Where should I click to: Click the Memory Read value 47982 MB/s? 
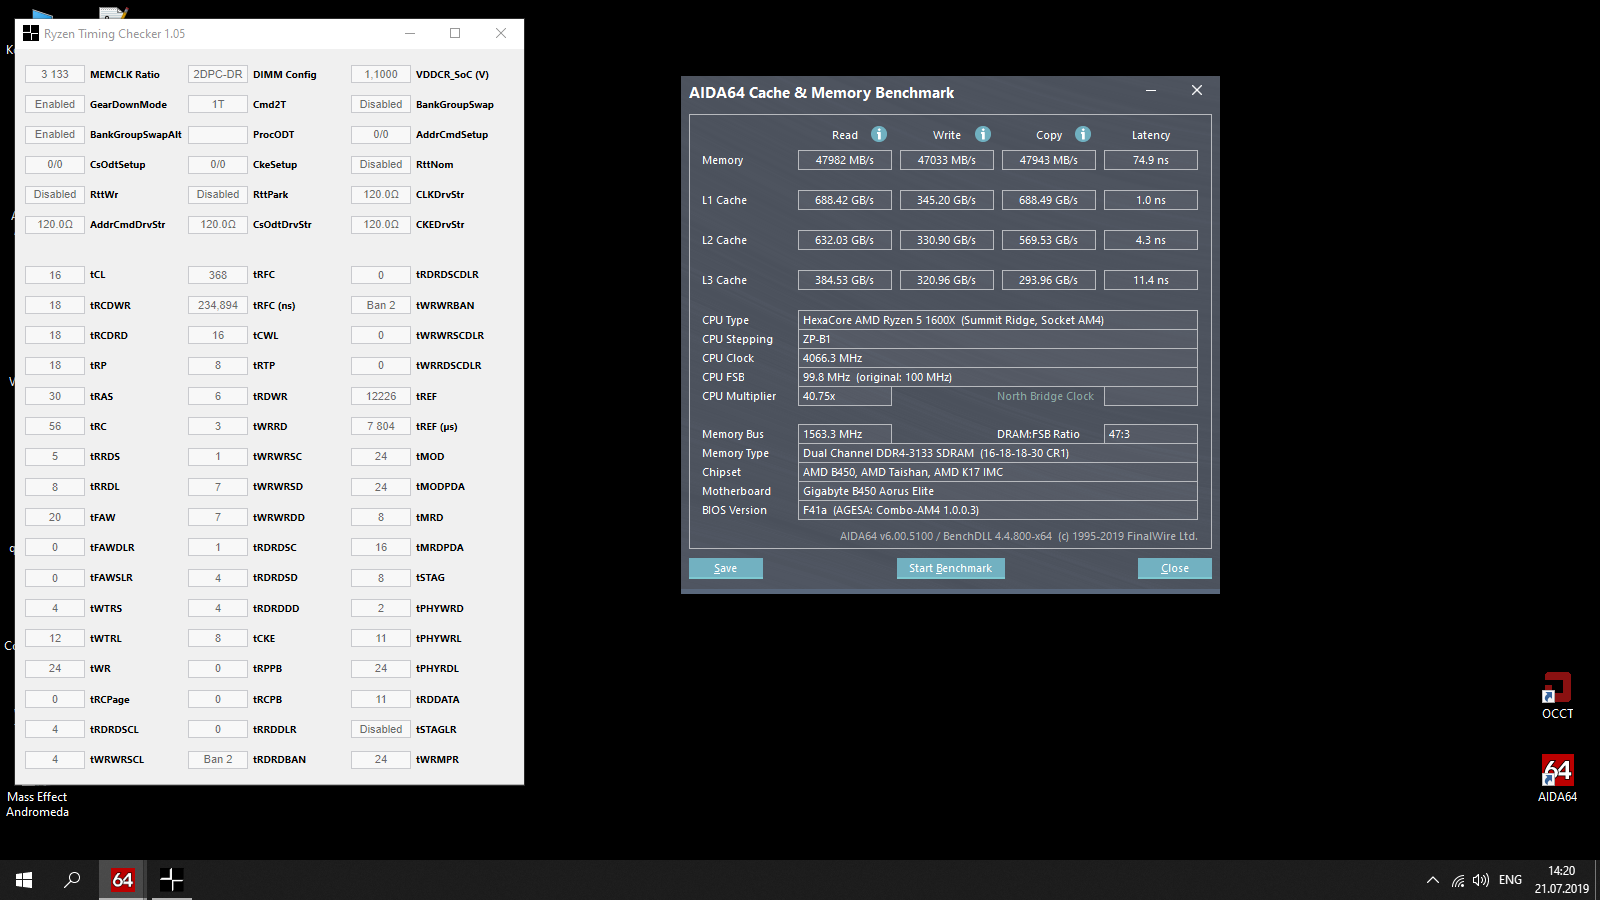(845, 160)
